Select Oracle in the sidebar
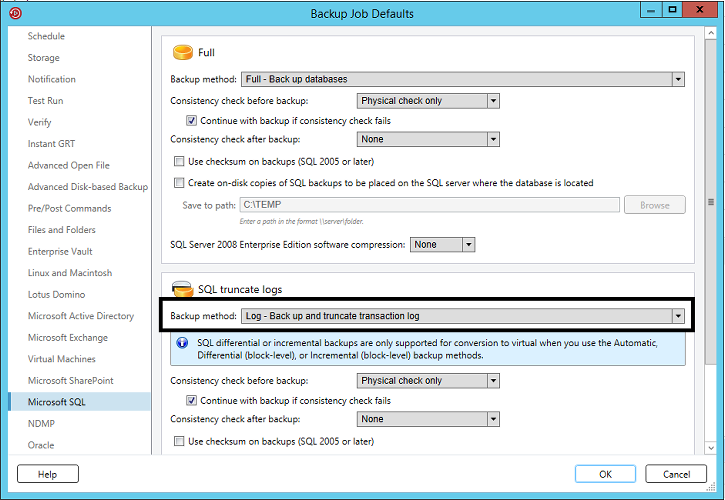 (41, 445)
